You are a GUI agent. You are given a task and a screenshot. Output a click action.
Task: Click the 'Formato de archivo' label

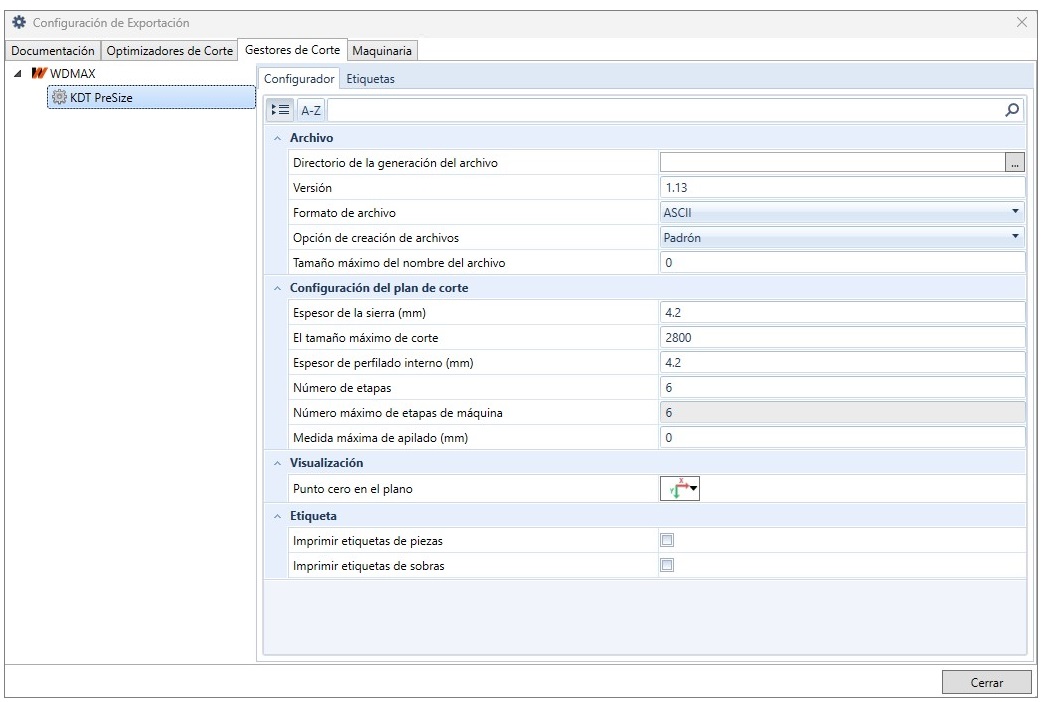[x=344, y=213]
